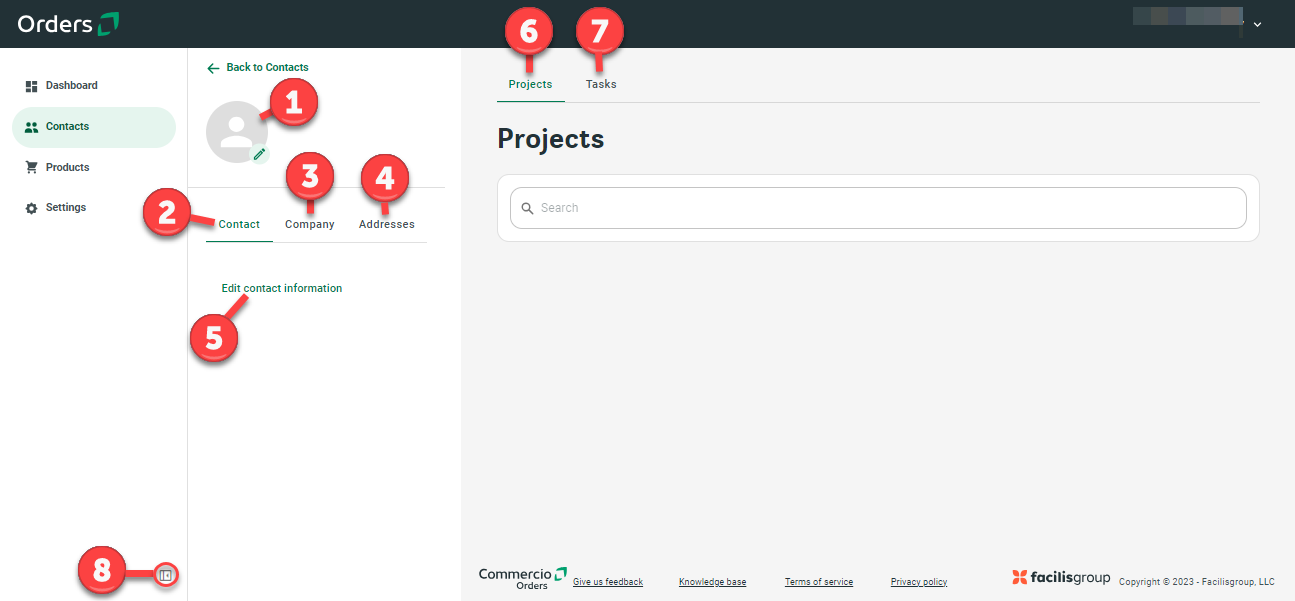
Task: Click the facilisgroup footer logo
Action: pos(1061,577)
